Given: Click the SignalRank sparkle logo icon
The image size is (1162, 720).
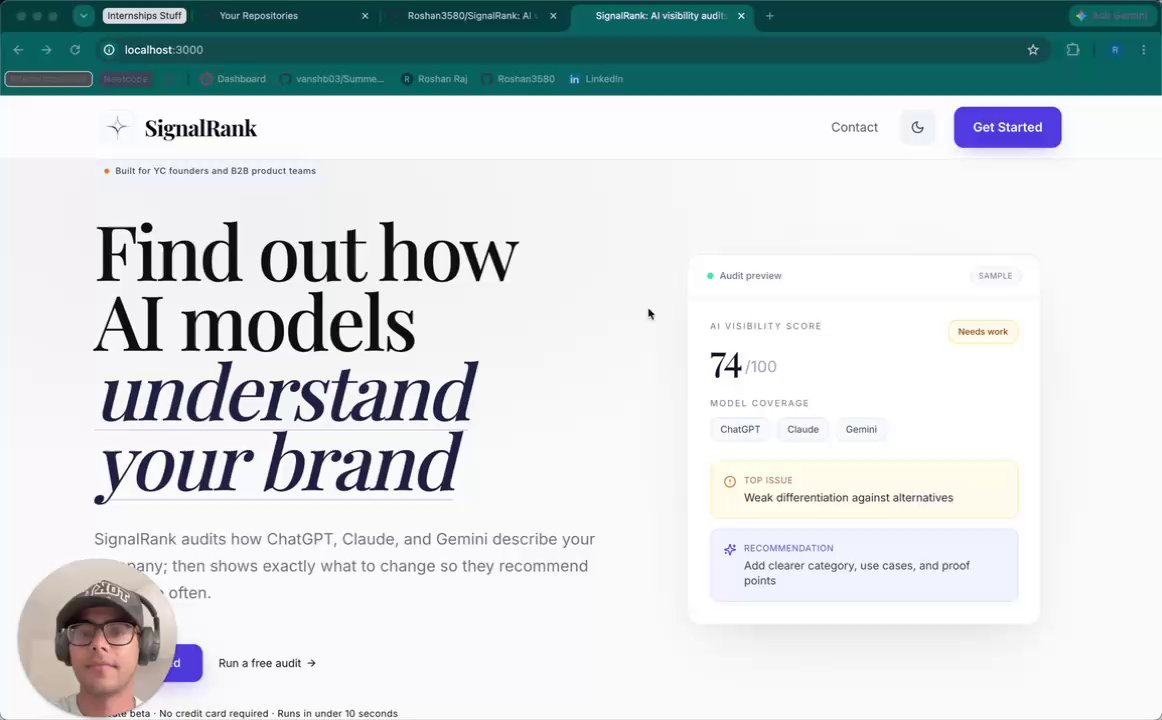Looking at the screenshot, I should [117, 127].
